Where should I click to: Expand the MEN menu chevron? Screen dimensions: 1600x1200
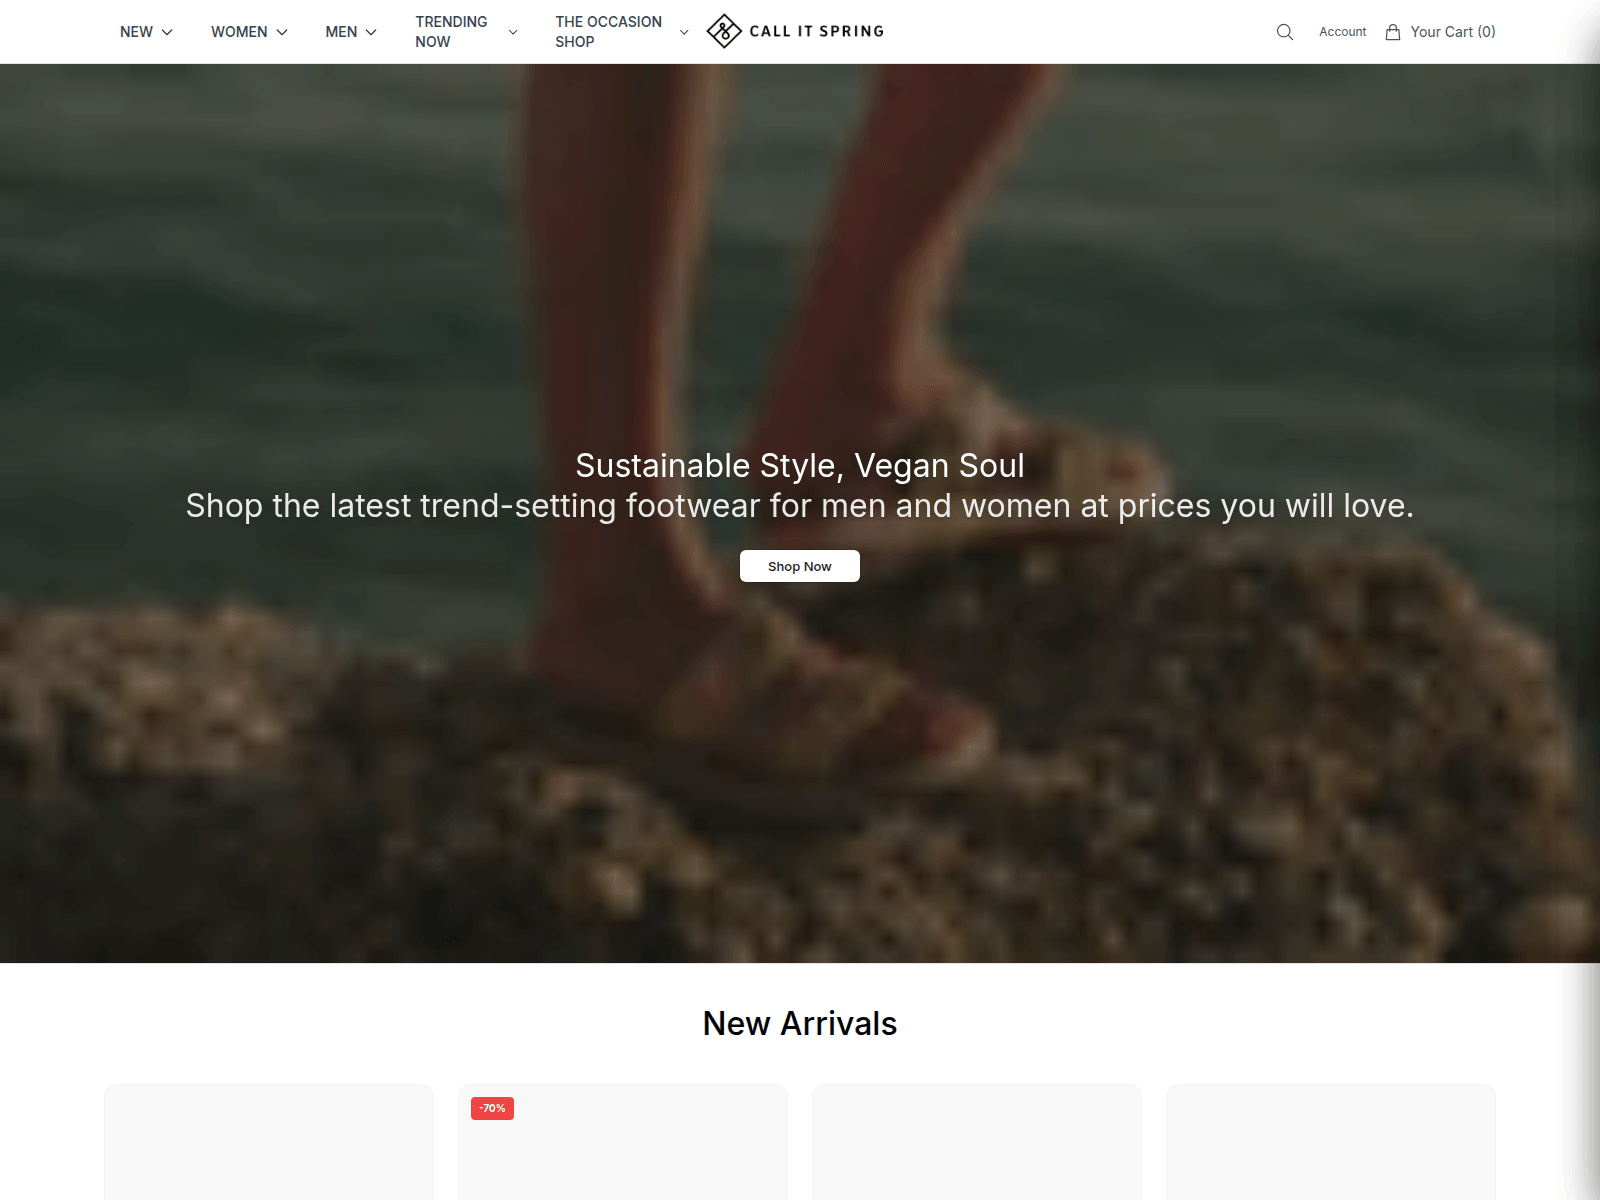[371, 32]
